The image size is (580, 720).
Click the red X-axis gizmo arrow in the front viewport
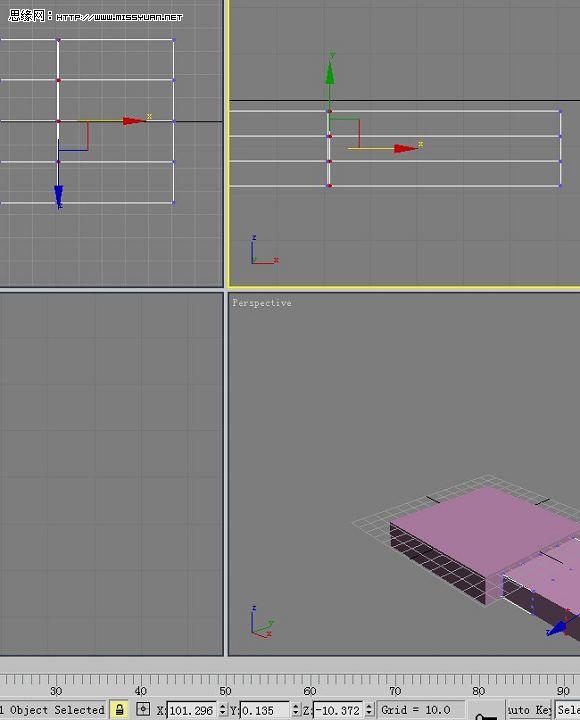click(x=406, y=148)
